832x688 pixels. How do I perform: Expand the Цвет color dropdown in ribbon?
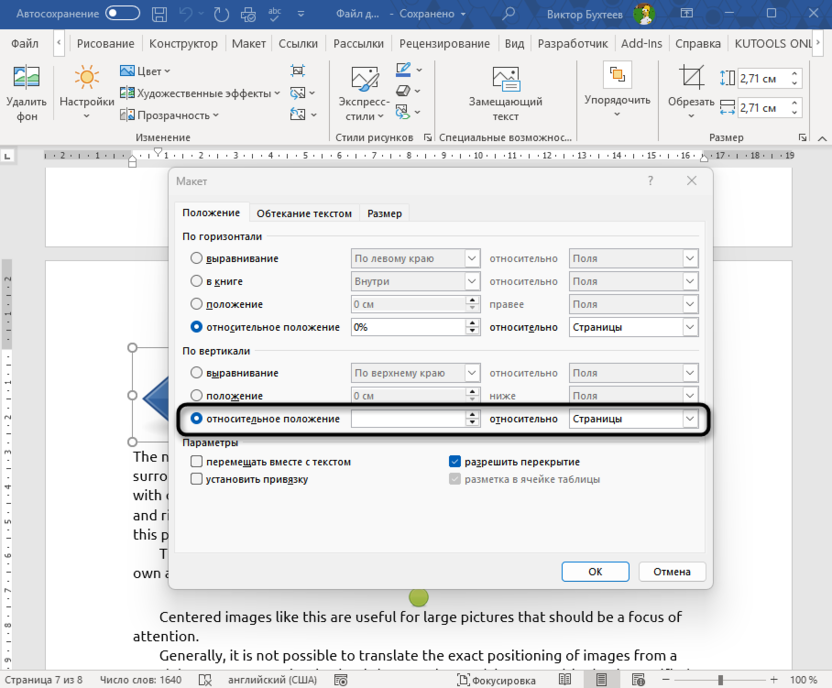145,71
